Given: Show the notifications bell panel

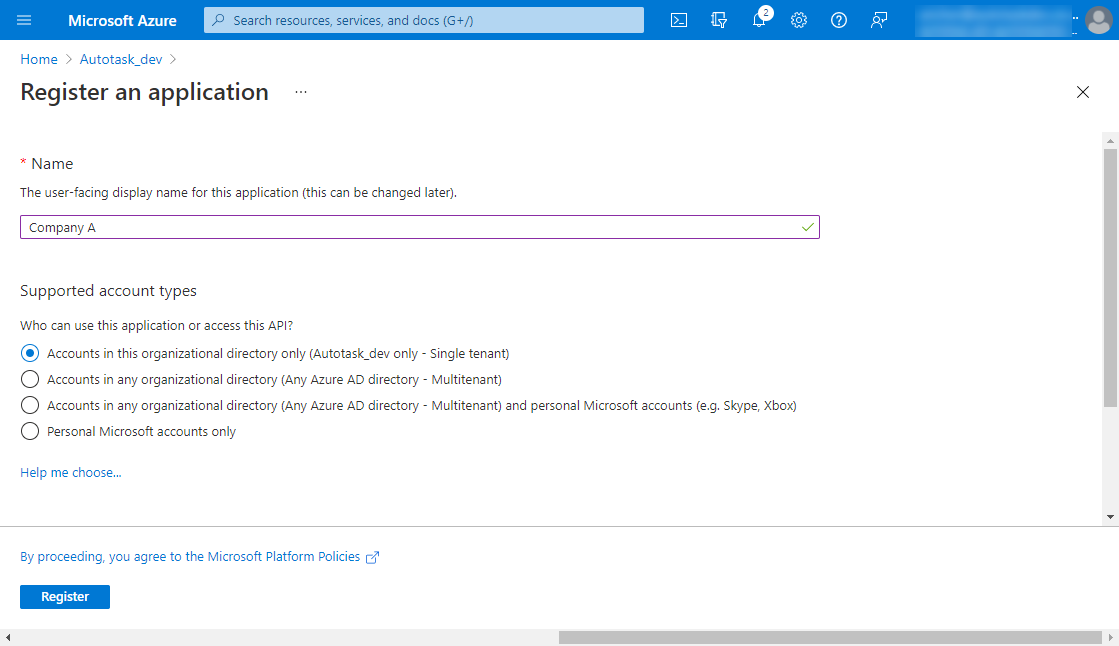Looking at the screenshot, I should (759, 20).
